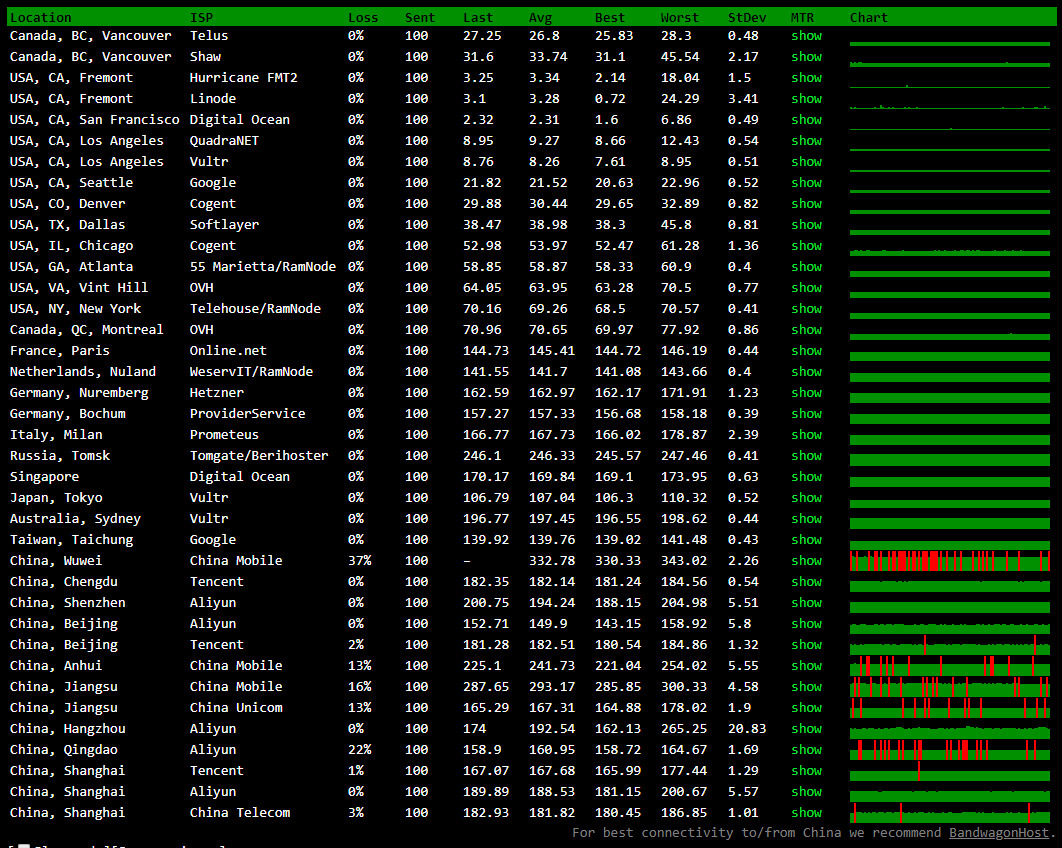The height and width of the screenshot is (848, 1062).
Task: Show MTR for OVH Vint Hill row
Action: click(x=806, y=288)
